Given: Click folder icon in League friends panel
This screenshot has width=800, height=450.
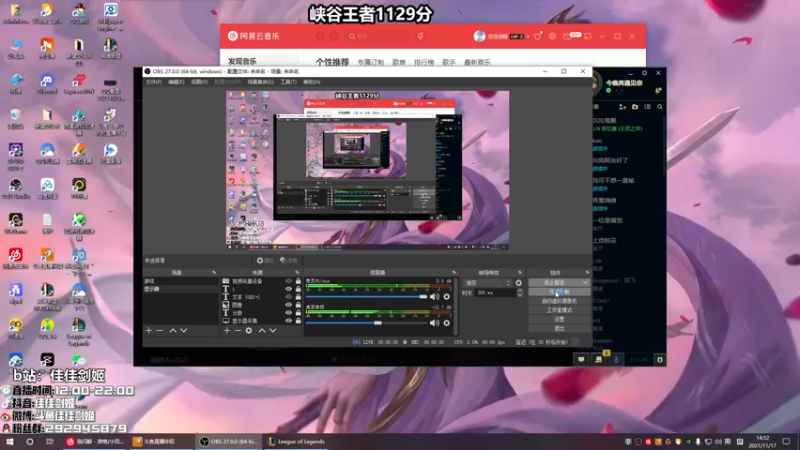Looking at the screenshot, I should click(635, 107).
